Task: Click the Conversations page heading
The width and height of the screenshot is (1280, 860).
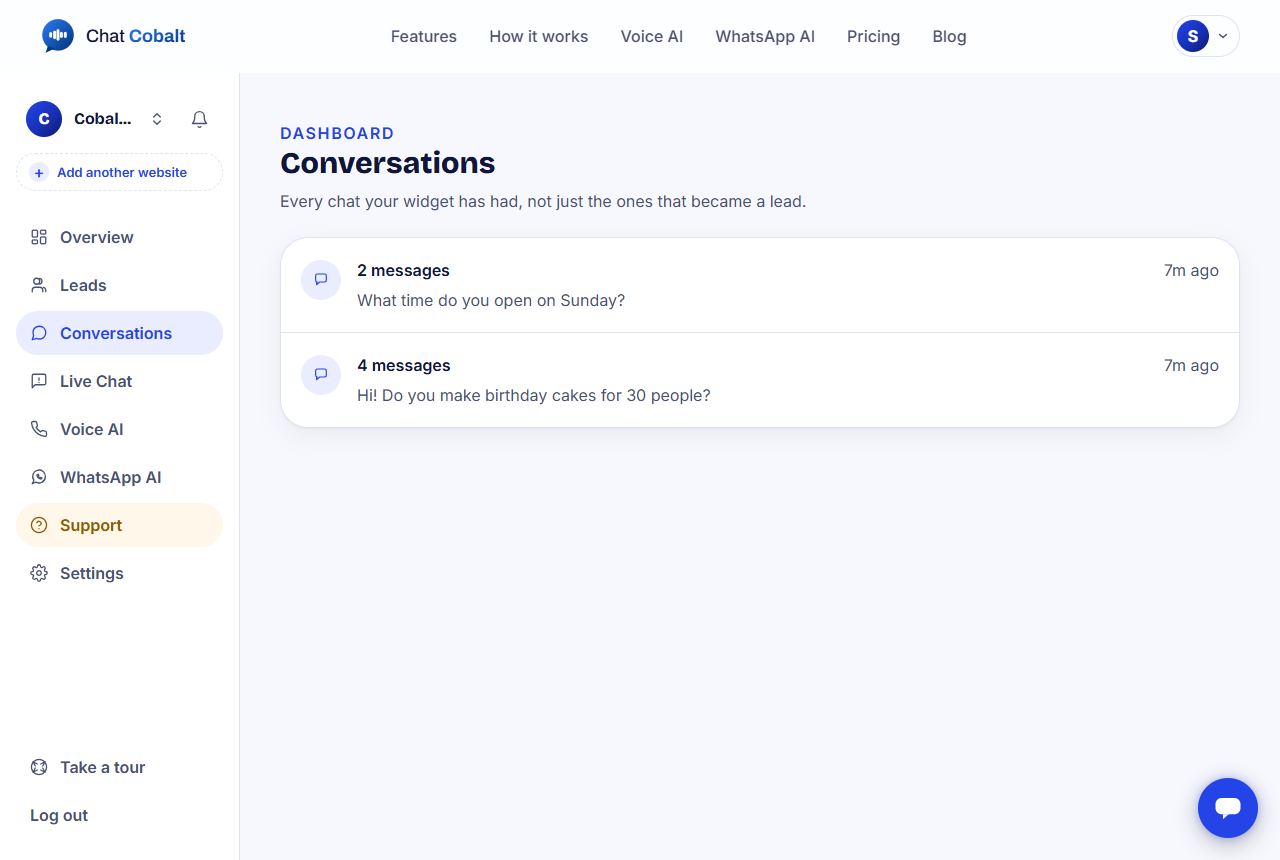Action: tap(388, 163)
